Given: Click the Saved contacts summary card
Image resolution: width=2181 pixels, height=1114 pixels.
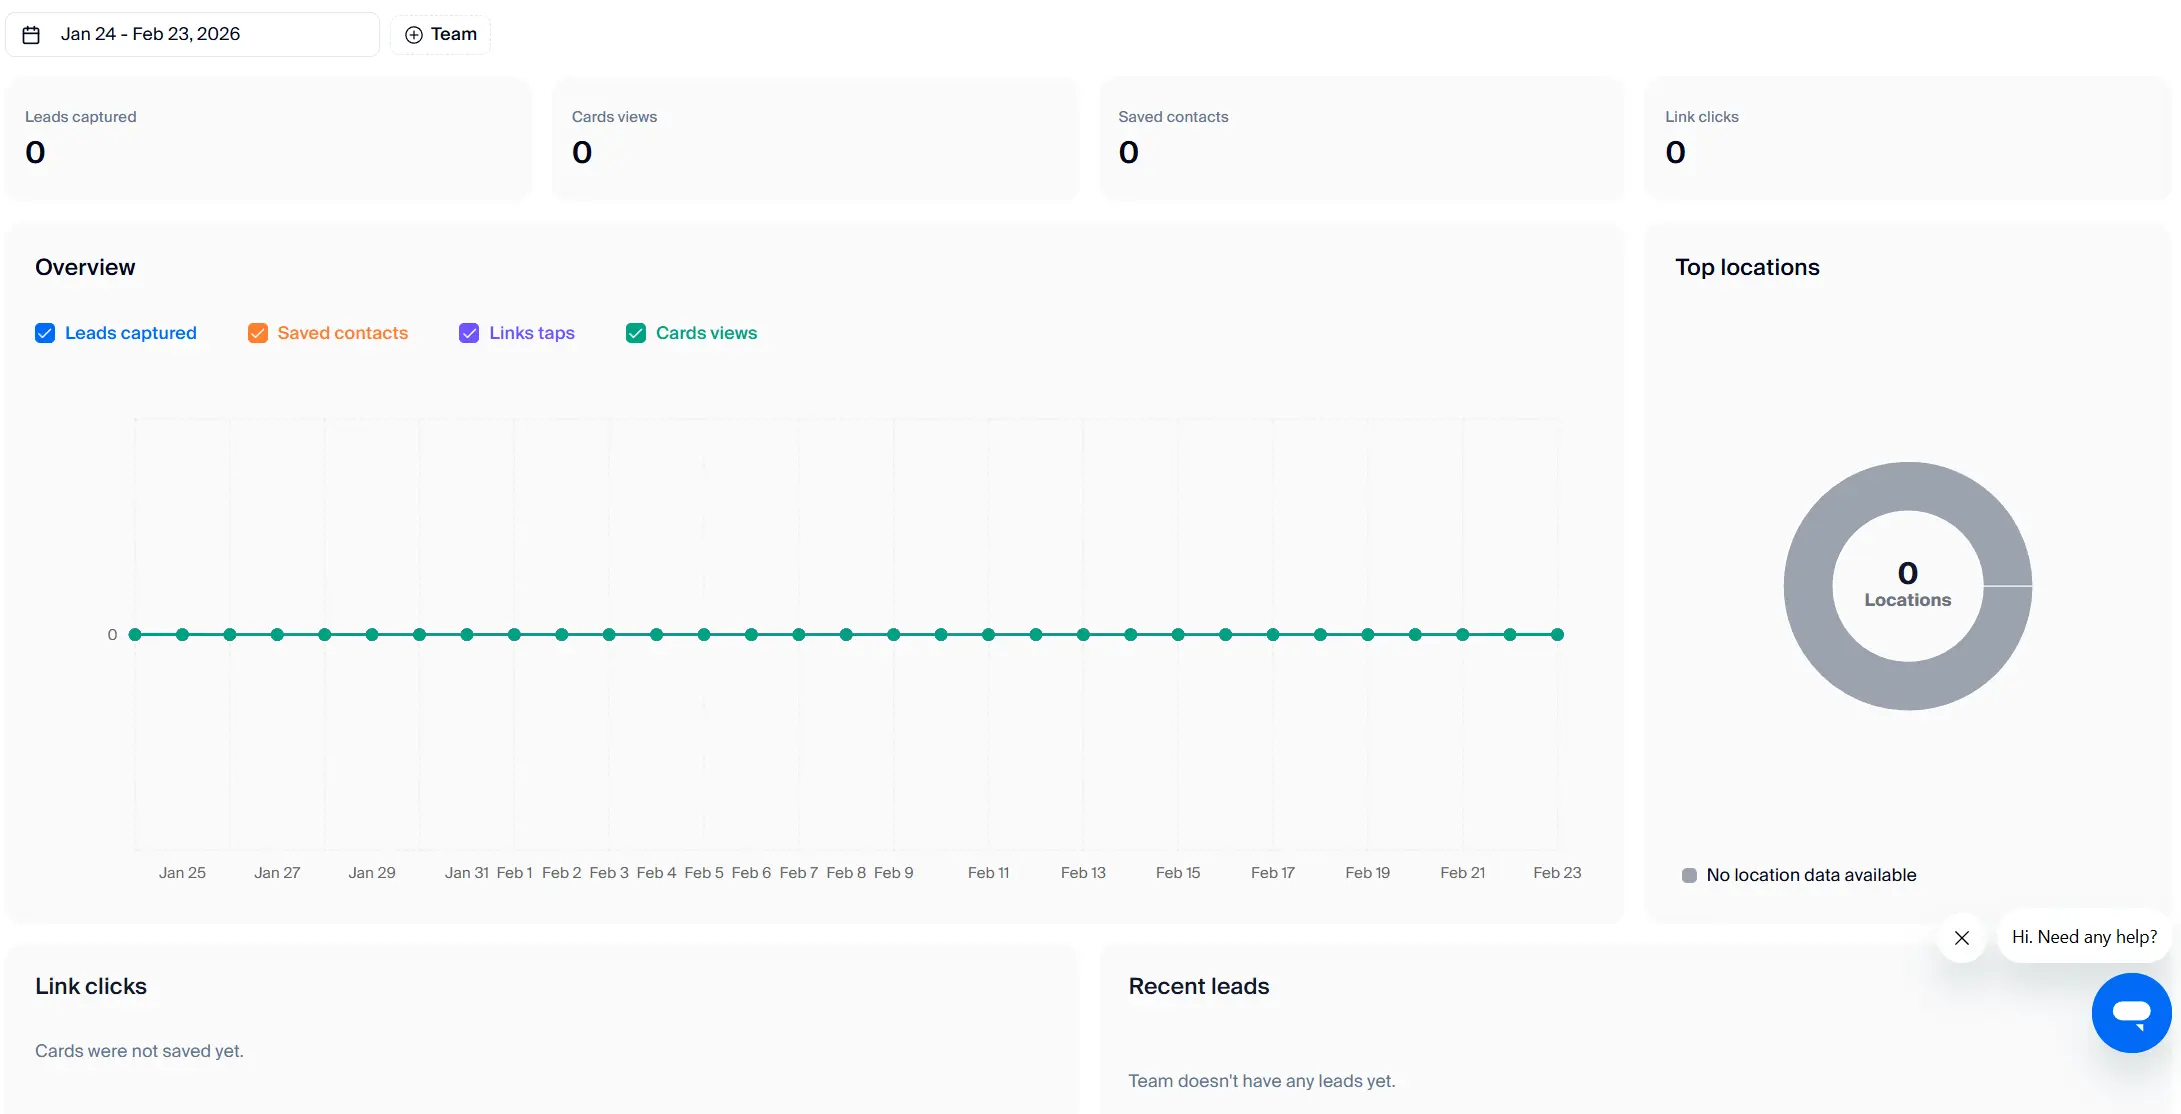Looking at the screenshot, I should pyautogui.click(x=1361, y=138).
